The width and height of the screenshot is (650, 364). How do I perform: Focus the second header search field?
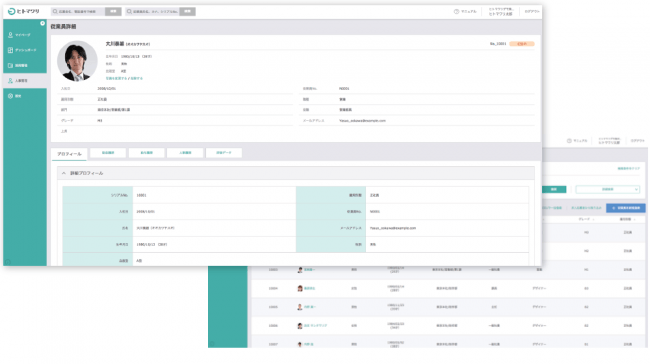coord(153,12)
